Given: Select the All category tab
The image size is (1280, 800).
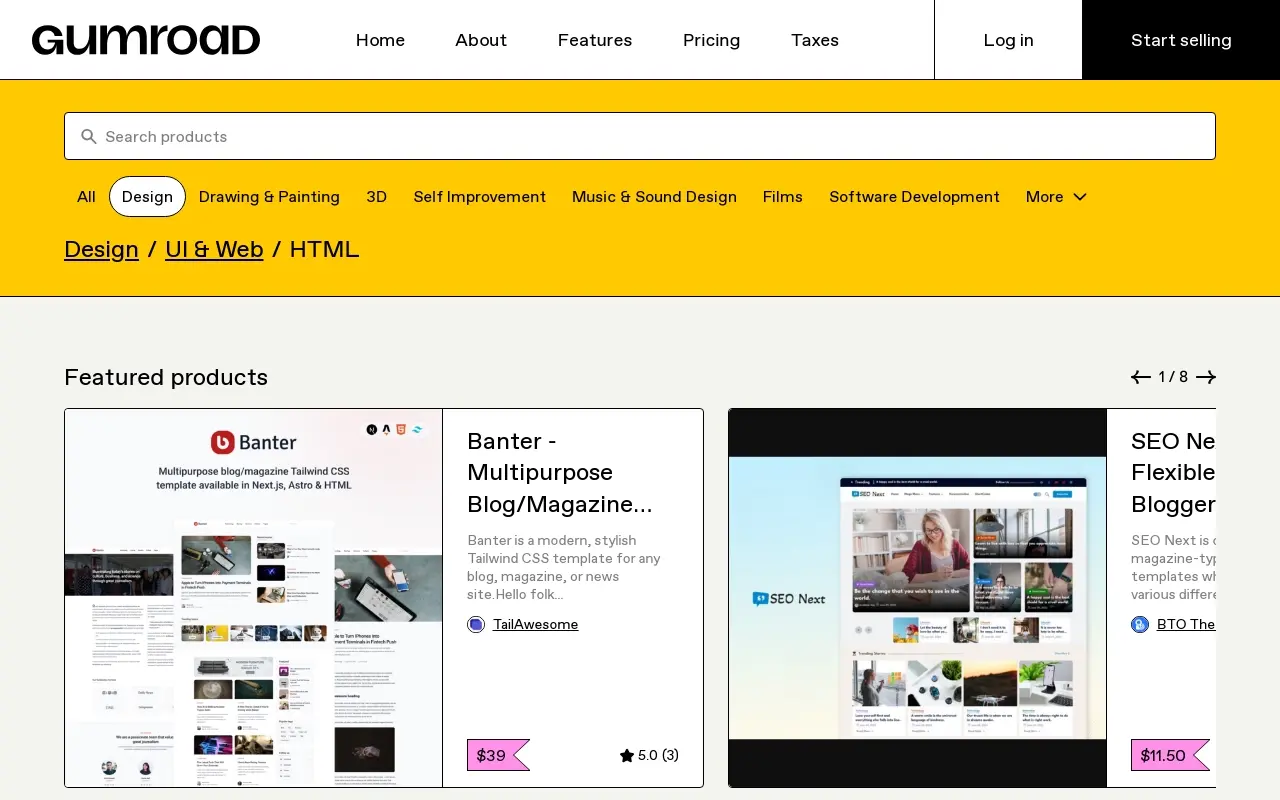Looking at the screenshot, I should click(x=87, y=197).
